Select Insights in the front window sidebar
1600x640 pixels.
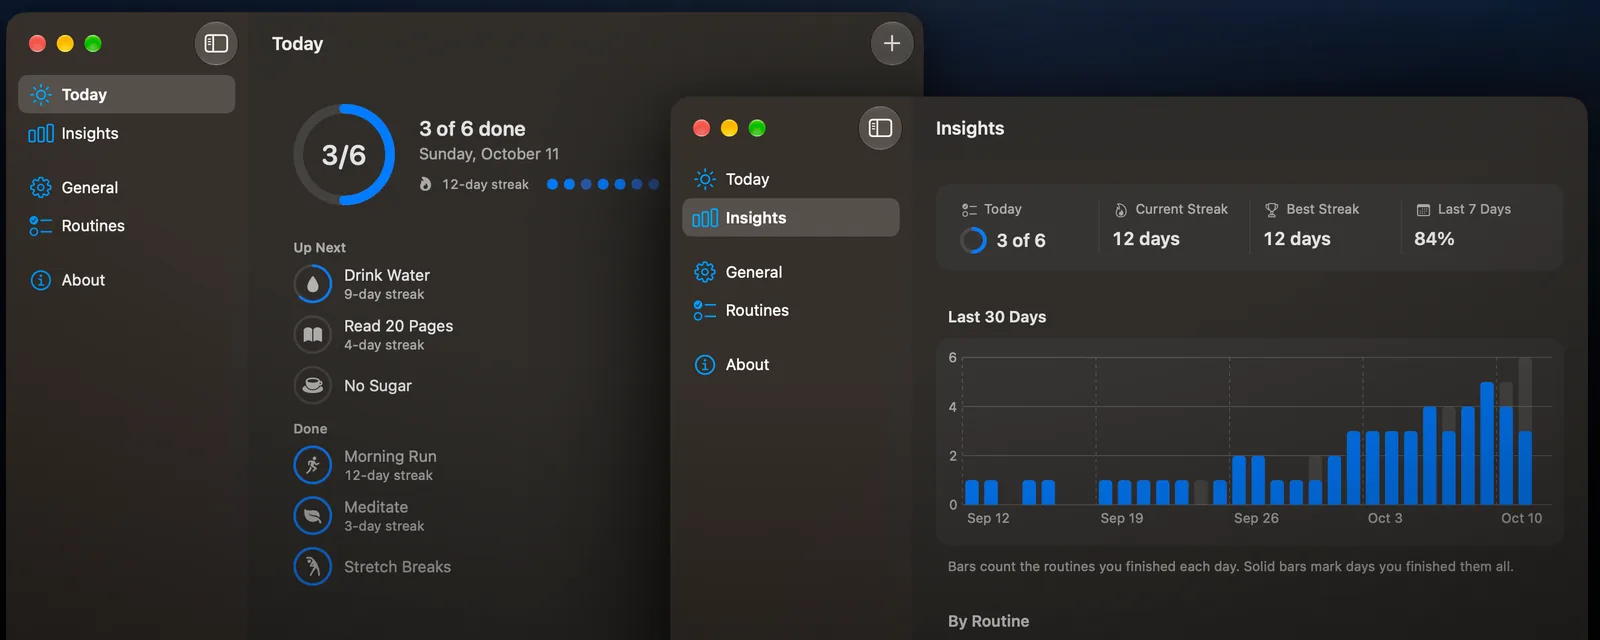pos(791,218)
